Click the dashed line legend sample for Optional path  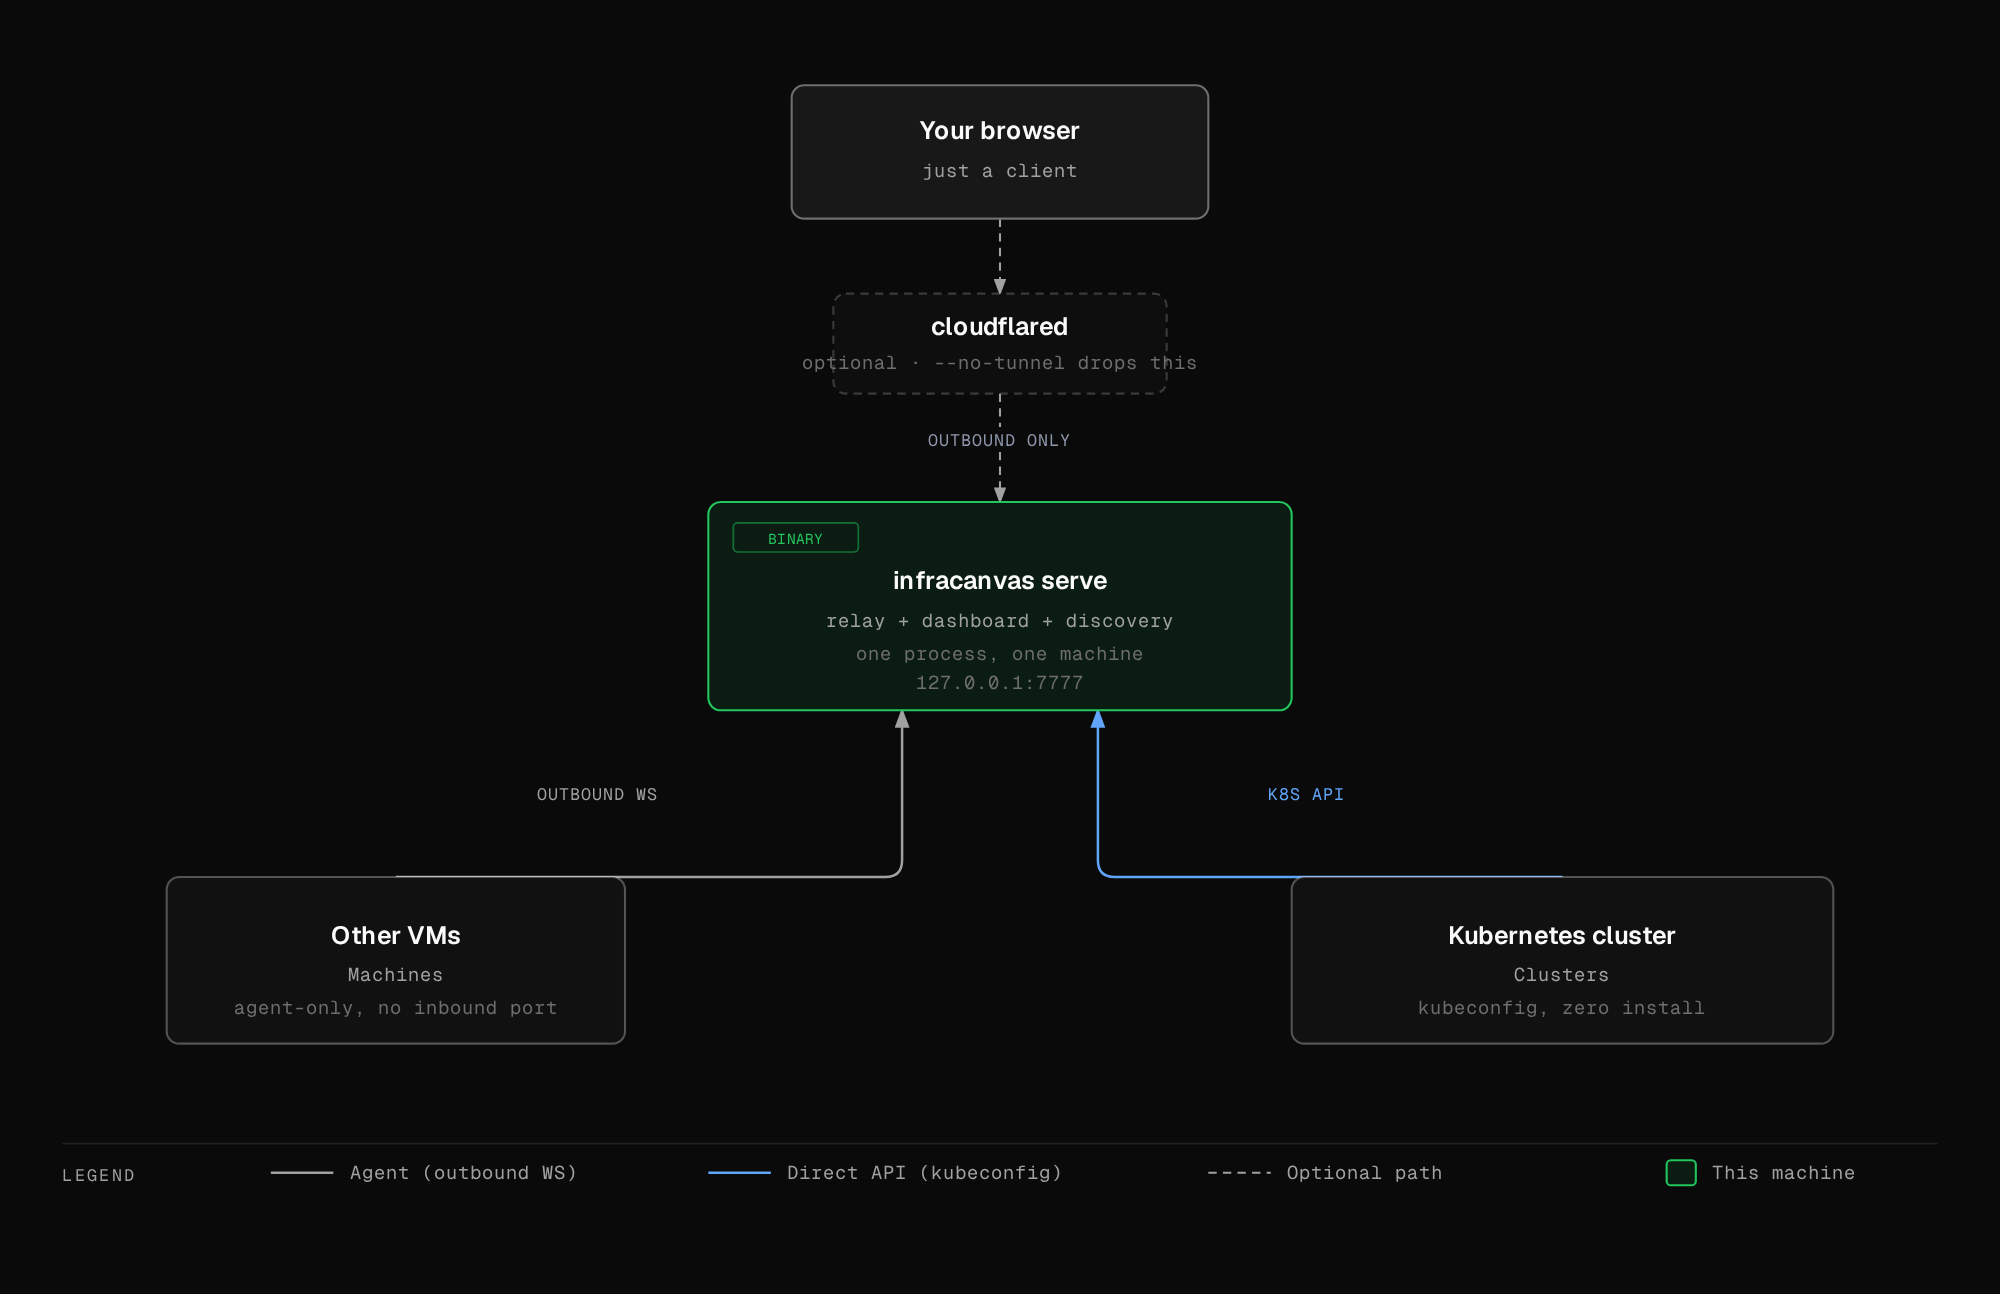(1239, 1173)
